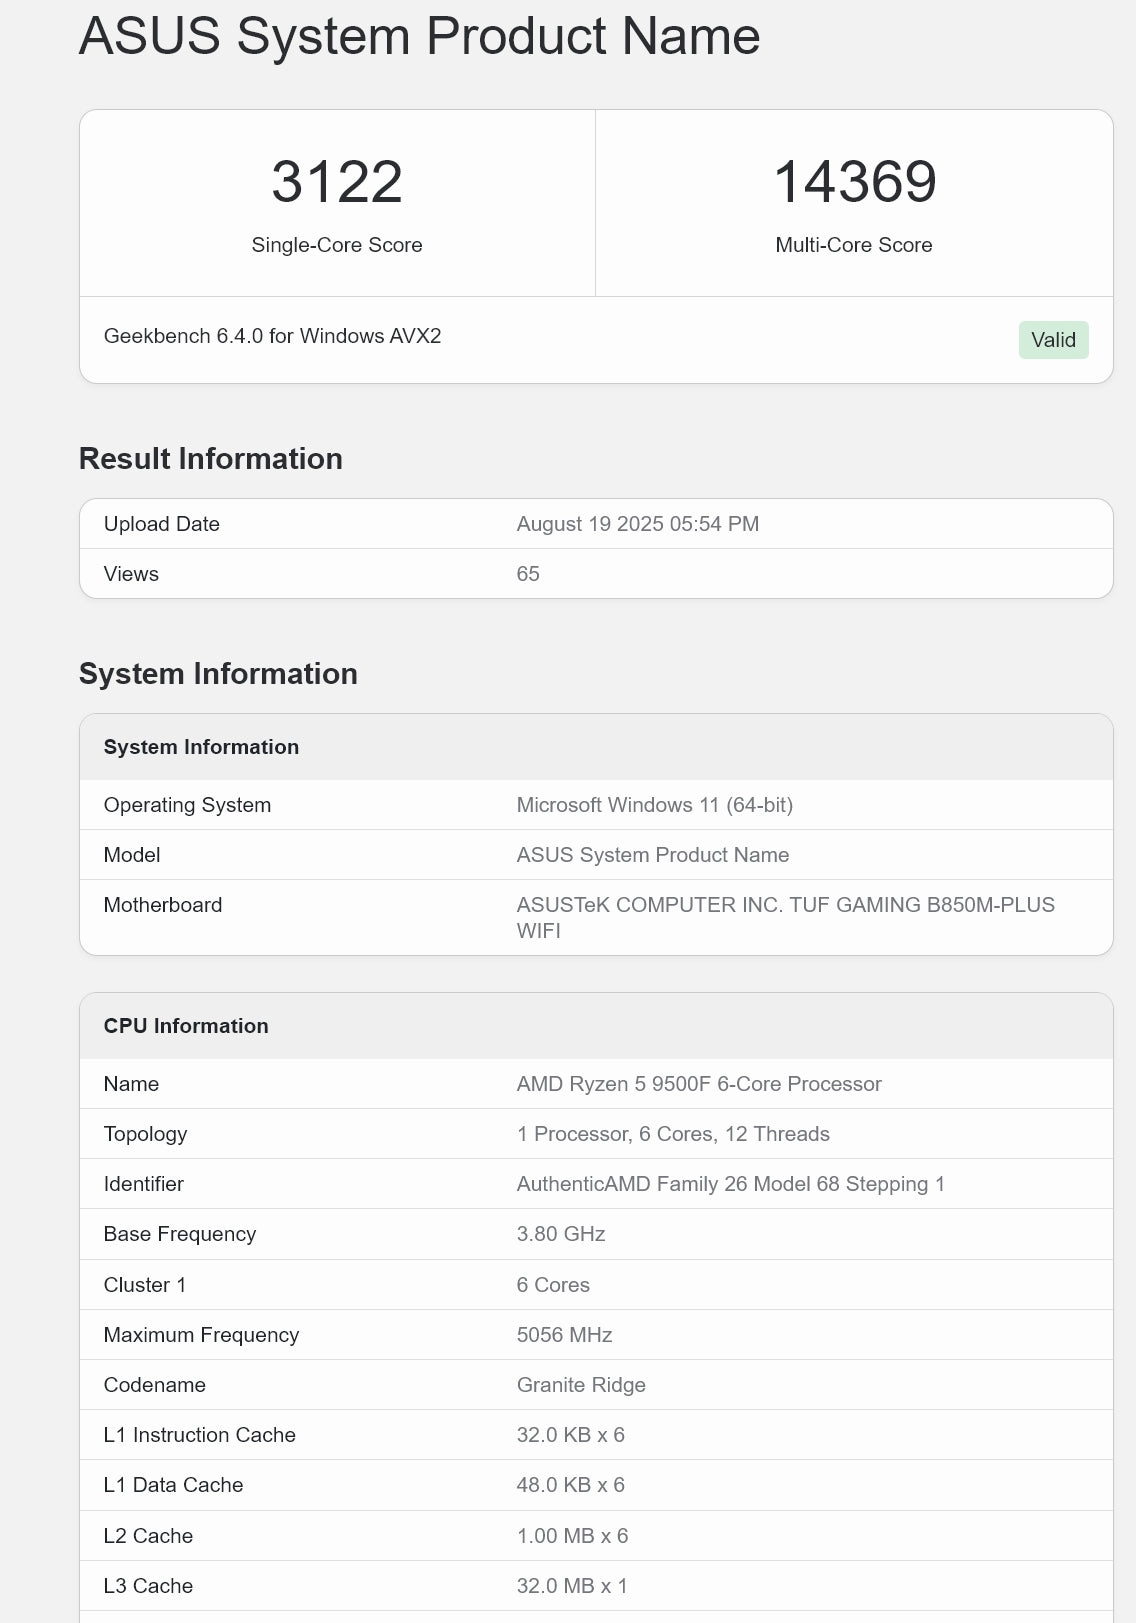
Task: Select the Single-Core Score label
Action: coord(337,245)
